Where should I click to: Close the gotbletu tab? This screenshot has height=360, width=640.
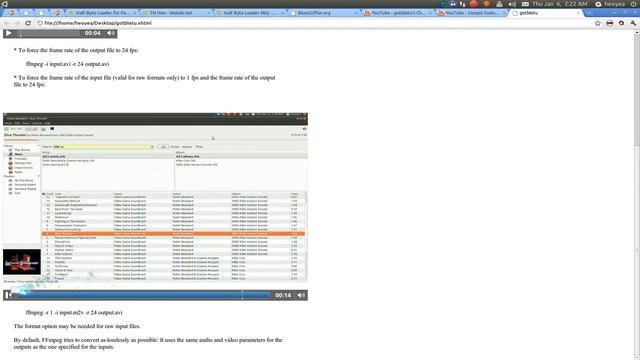point(578,13)
